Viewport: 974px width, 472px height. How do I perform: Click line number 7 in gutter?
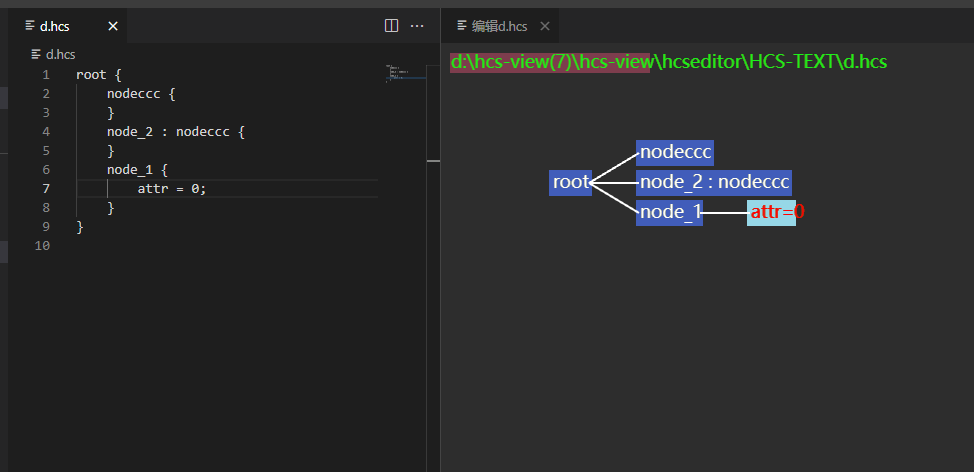pyautogui.click(x=45, y=188)
